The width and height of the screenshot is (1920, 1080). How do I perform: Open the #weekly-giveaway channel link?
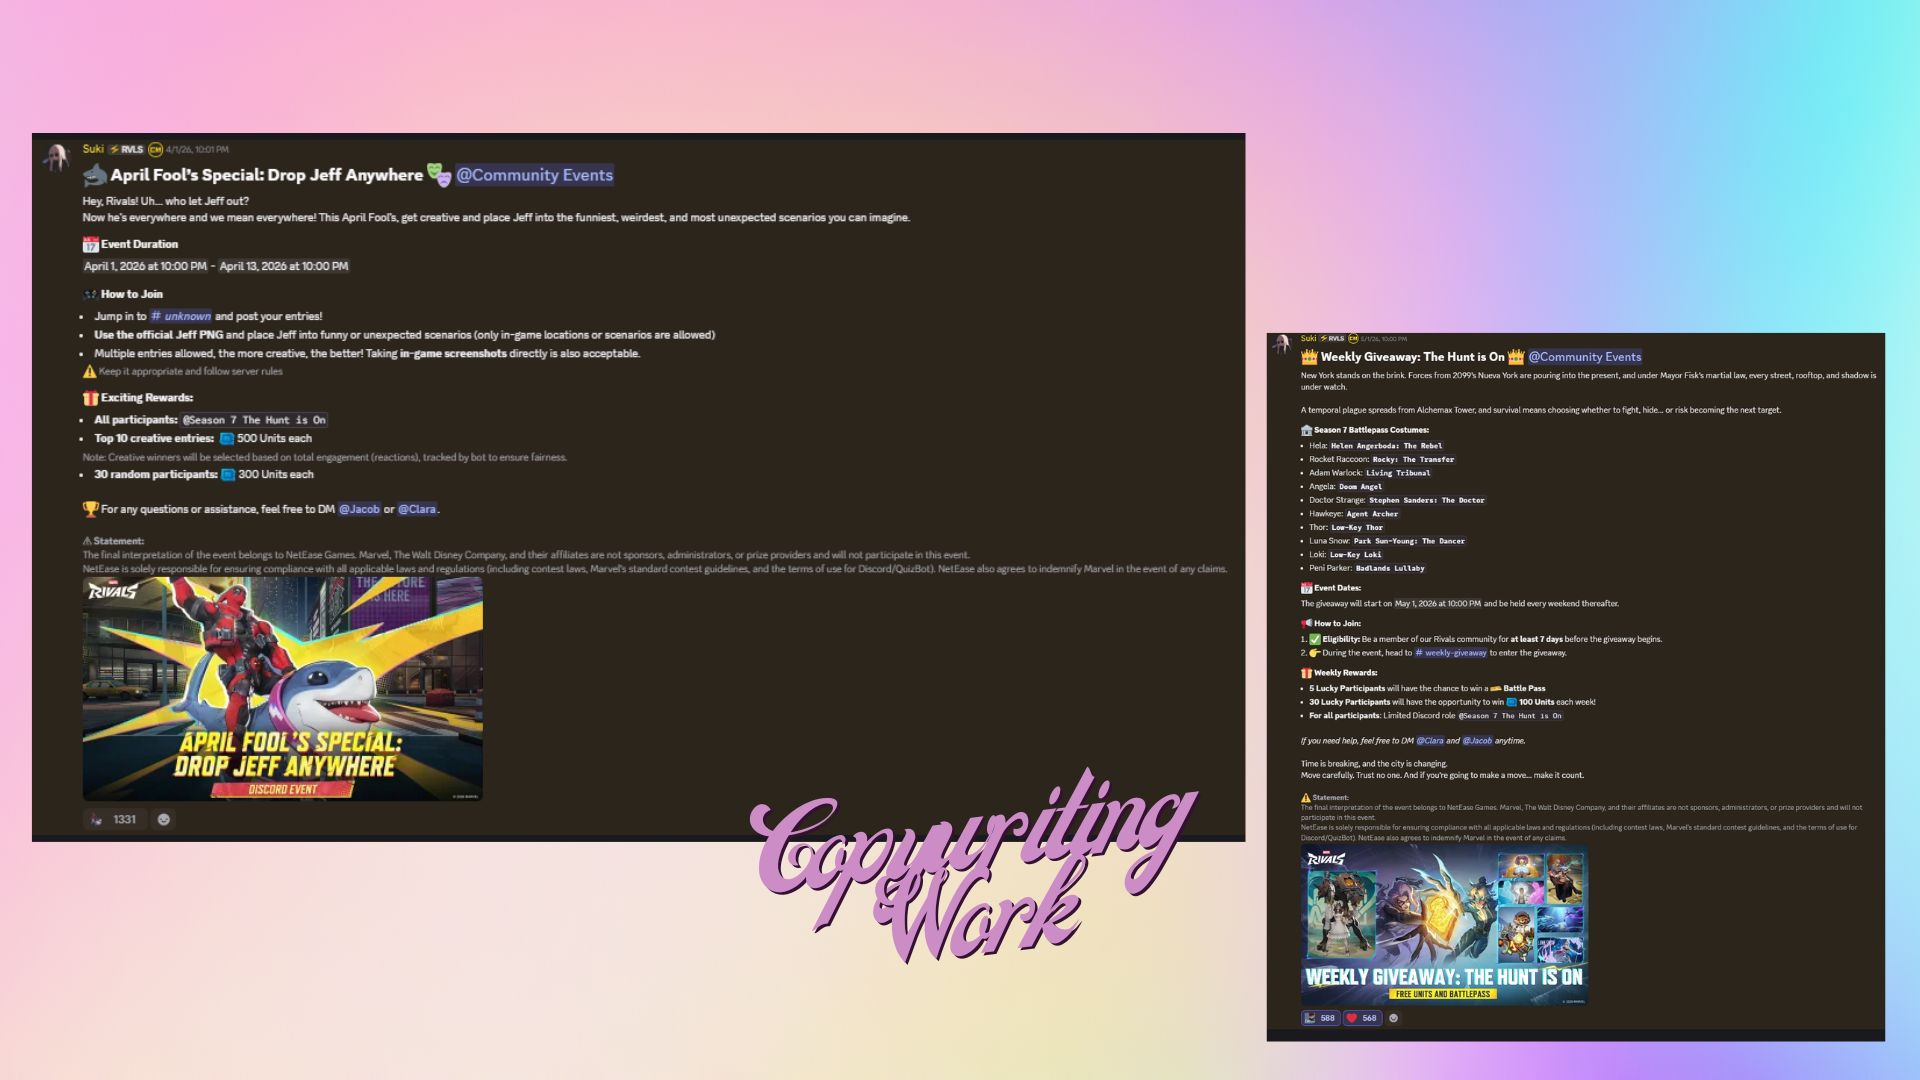(1450, 653)
